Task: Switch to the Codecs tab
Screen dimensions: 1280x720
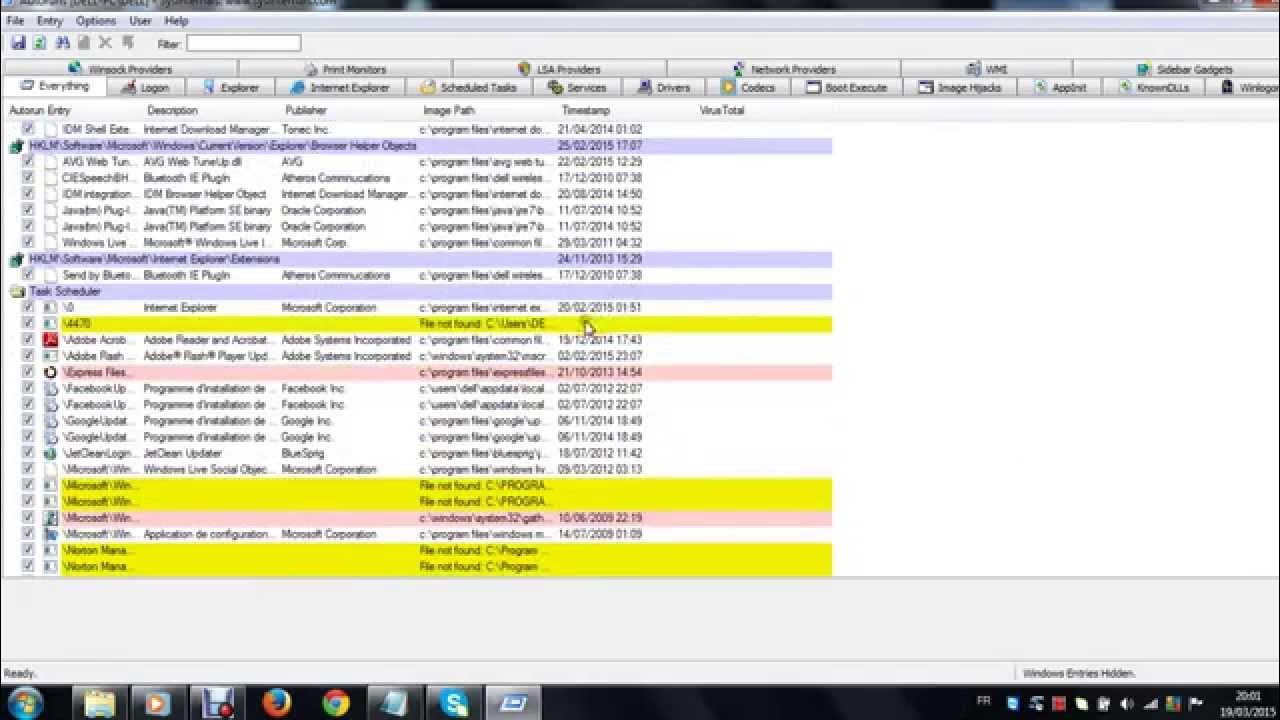Action: coord(749,88)
